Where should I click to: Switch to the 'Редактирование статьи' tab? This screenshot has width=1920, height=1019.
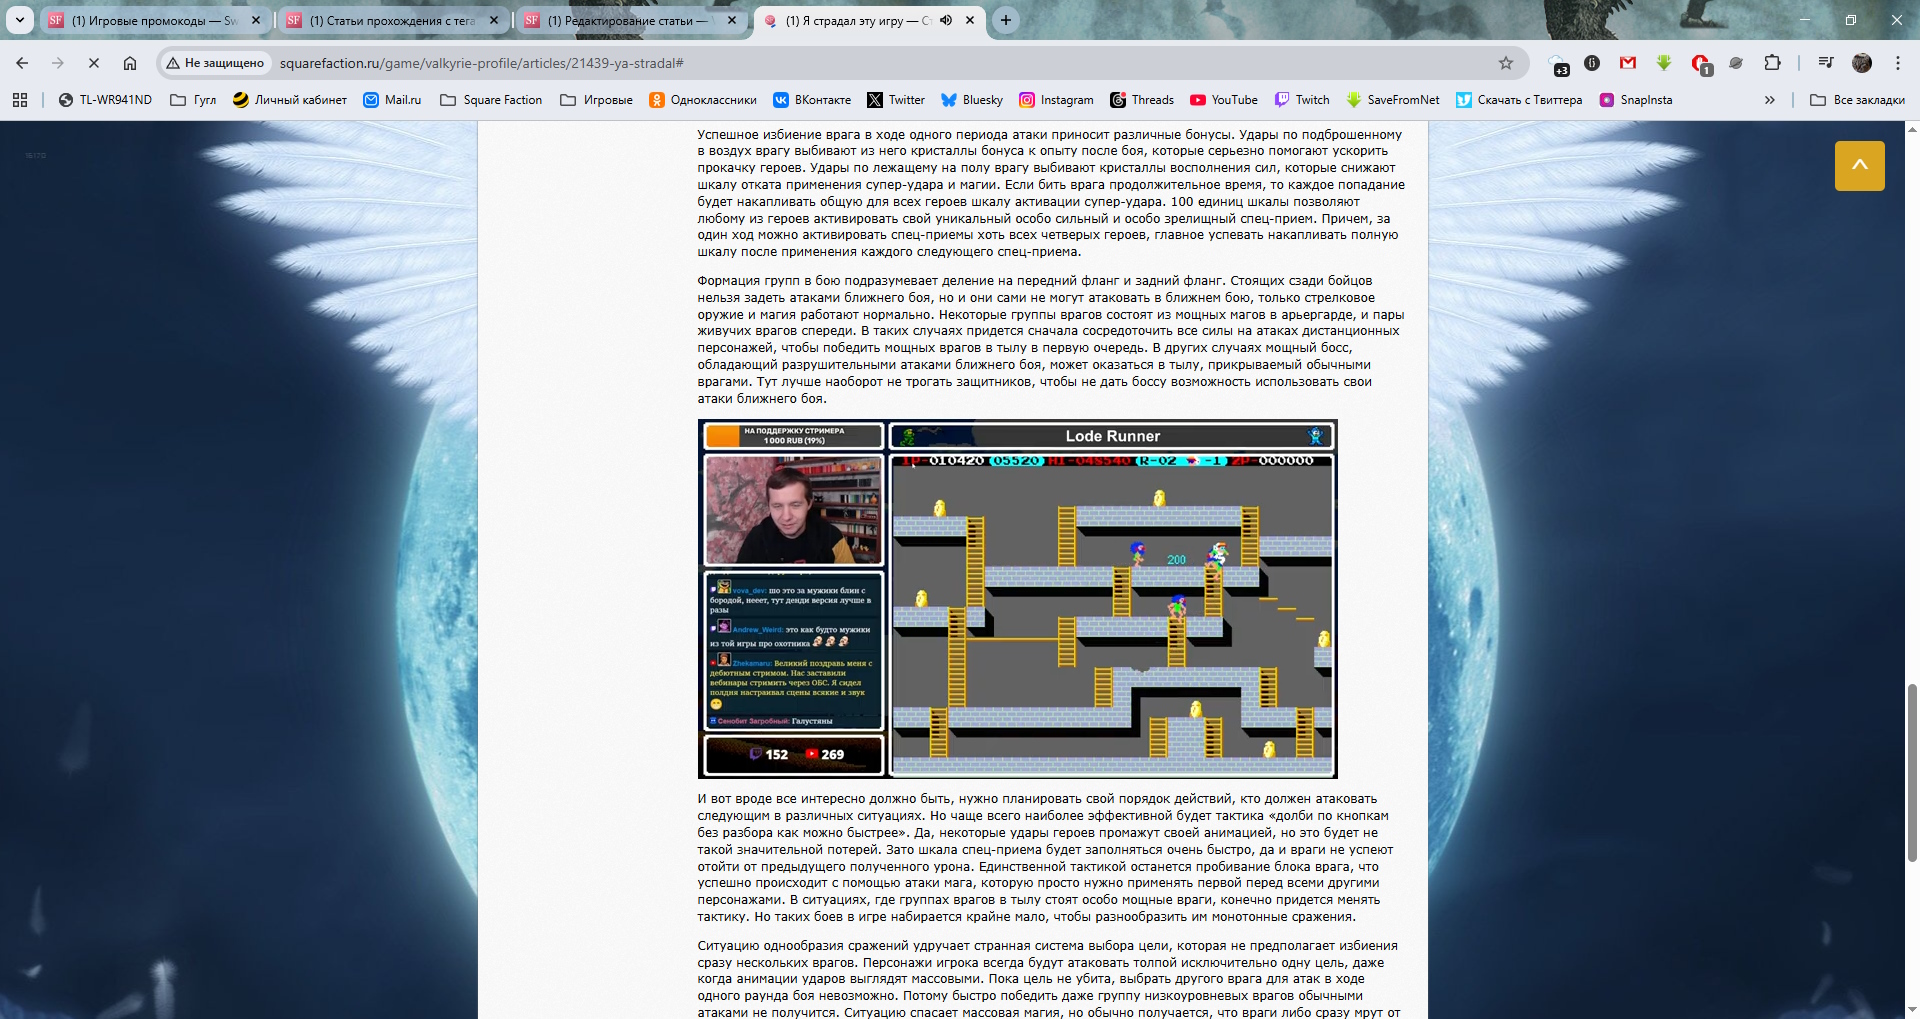(x=627, y=20)
